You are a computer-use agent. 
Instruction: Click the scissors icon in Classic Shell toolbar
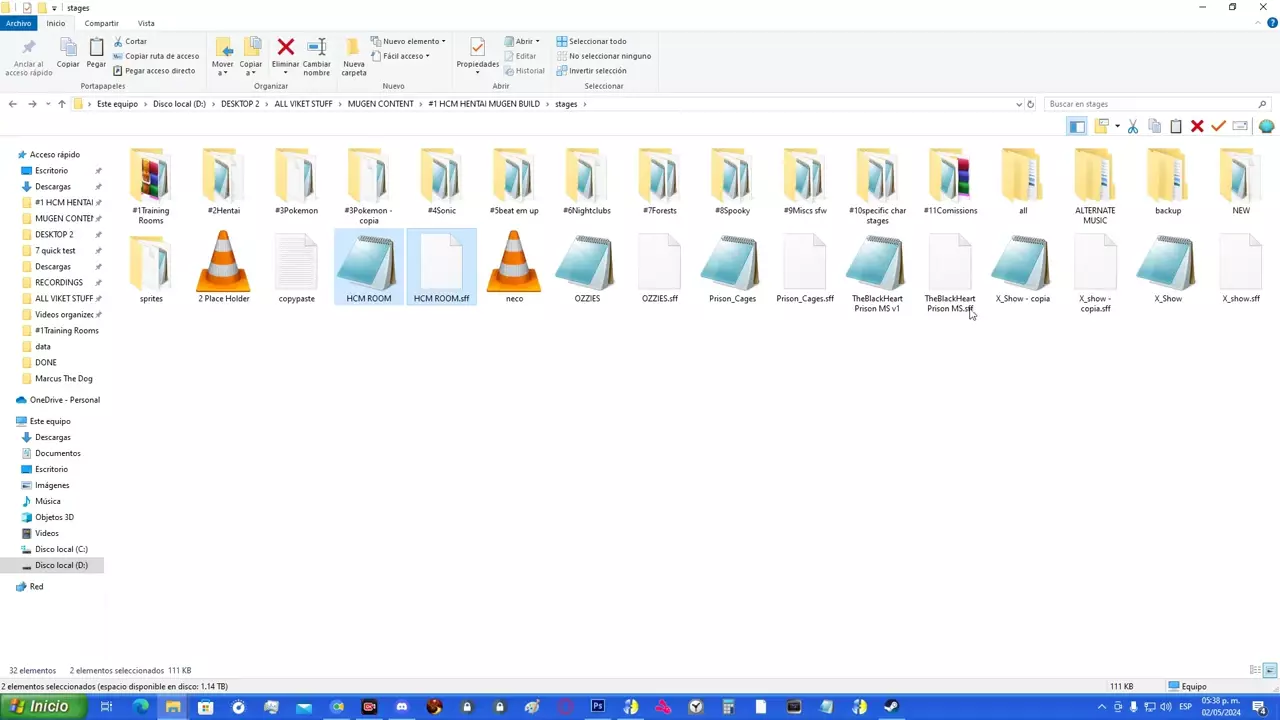(1133, 126)
